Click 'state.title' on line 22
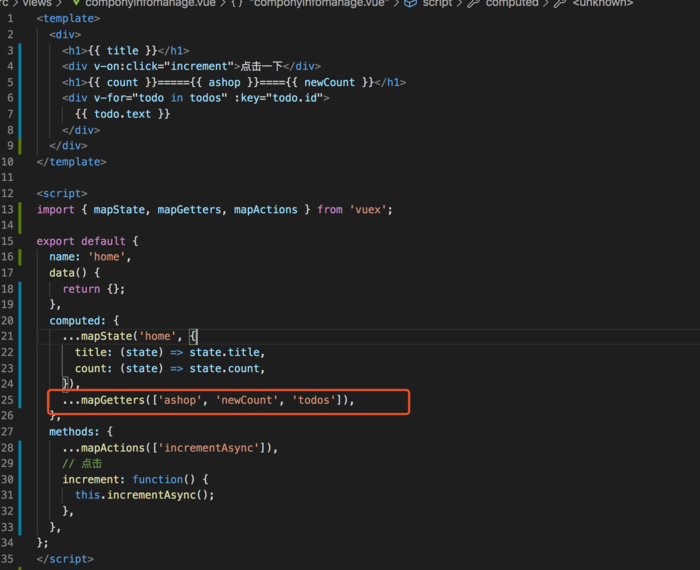Image resolution: width=700 pixels, height=570 pixels. pos(225,352)
